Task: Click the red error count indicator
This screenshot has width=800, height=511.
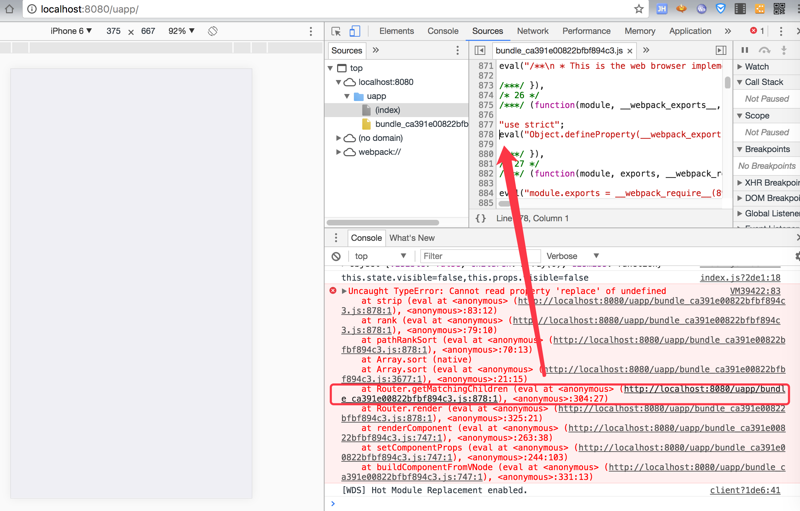Action: tap(757, 31)
